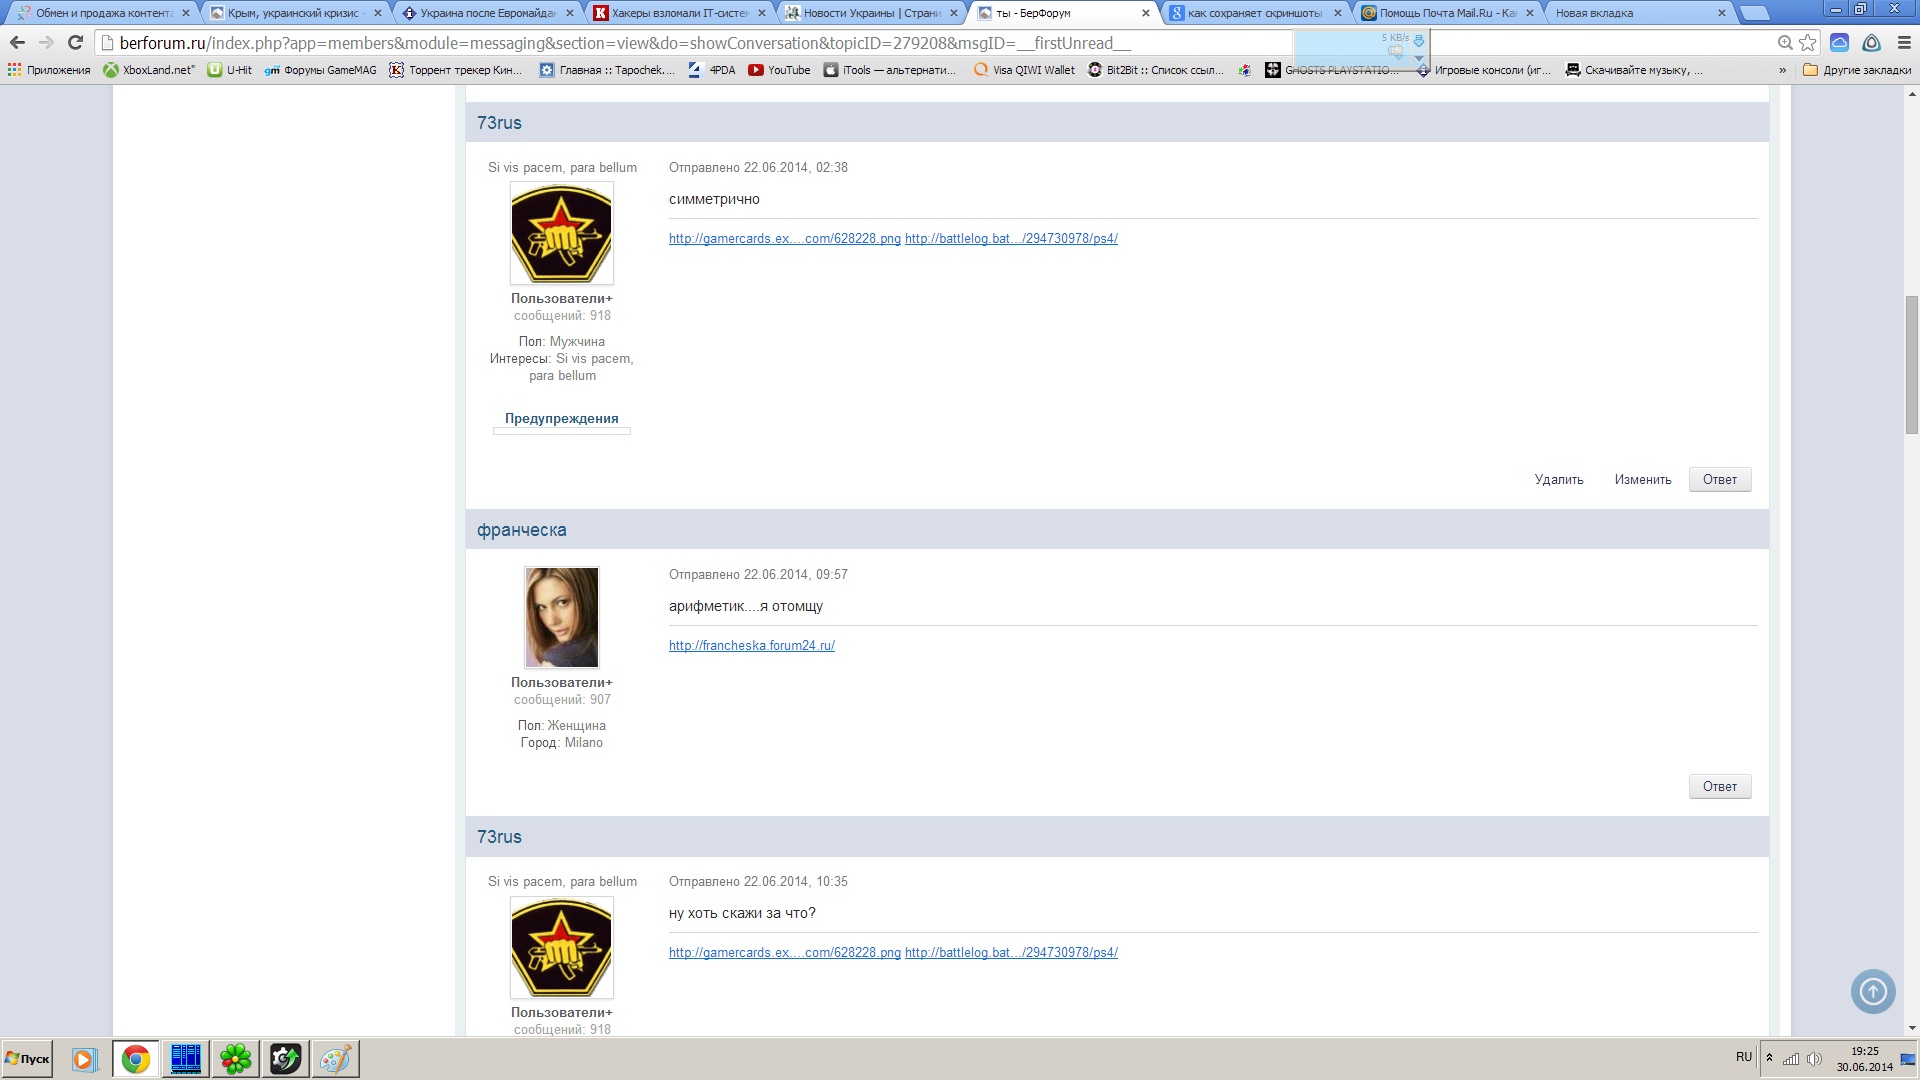
Task: Click Ответ button under франческа's message
Action: (1719, 786)
